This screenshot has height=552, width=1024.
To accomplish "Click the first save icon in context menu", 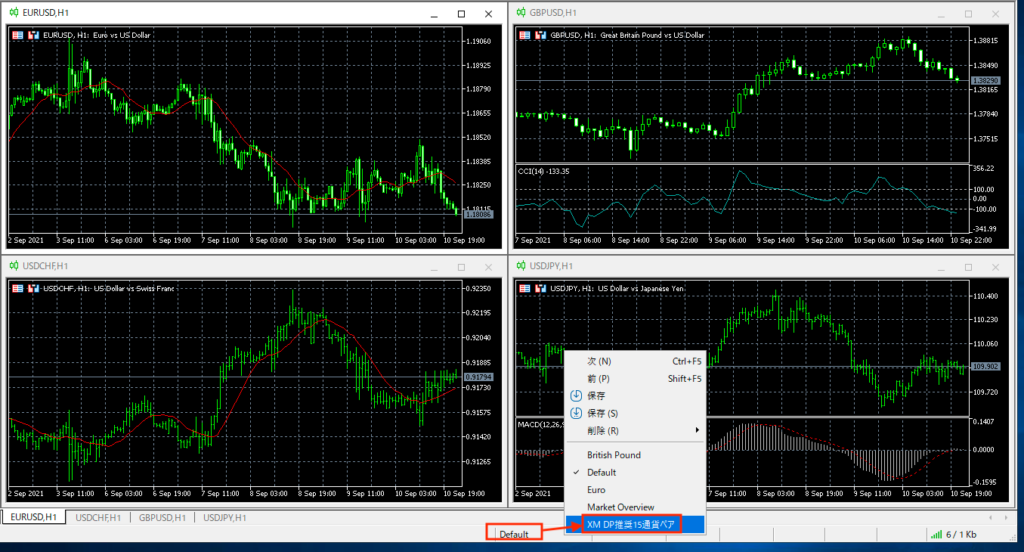I will [x=575, y=395].
